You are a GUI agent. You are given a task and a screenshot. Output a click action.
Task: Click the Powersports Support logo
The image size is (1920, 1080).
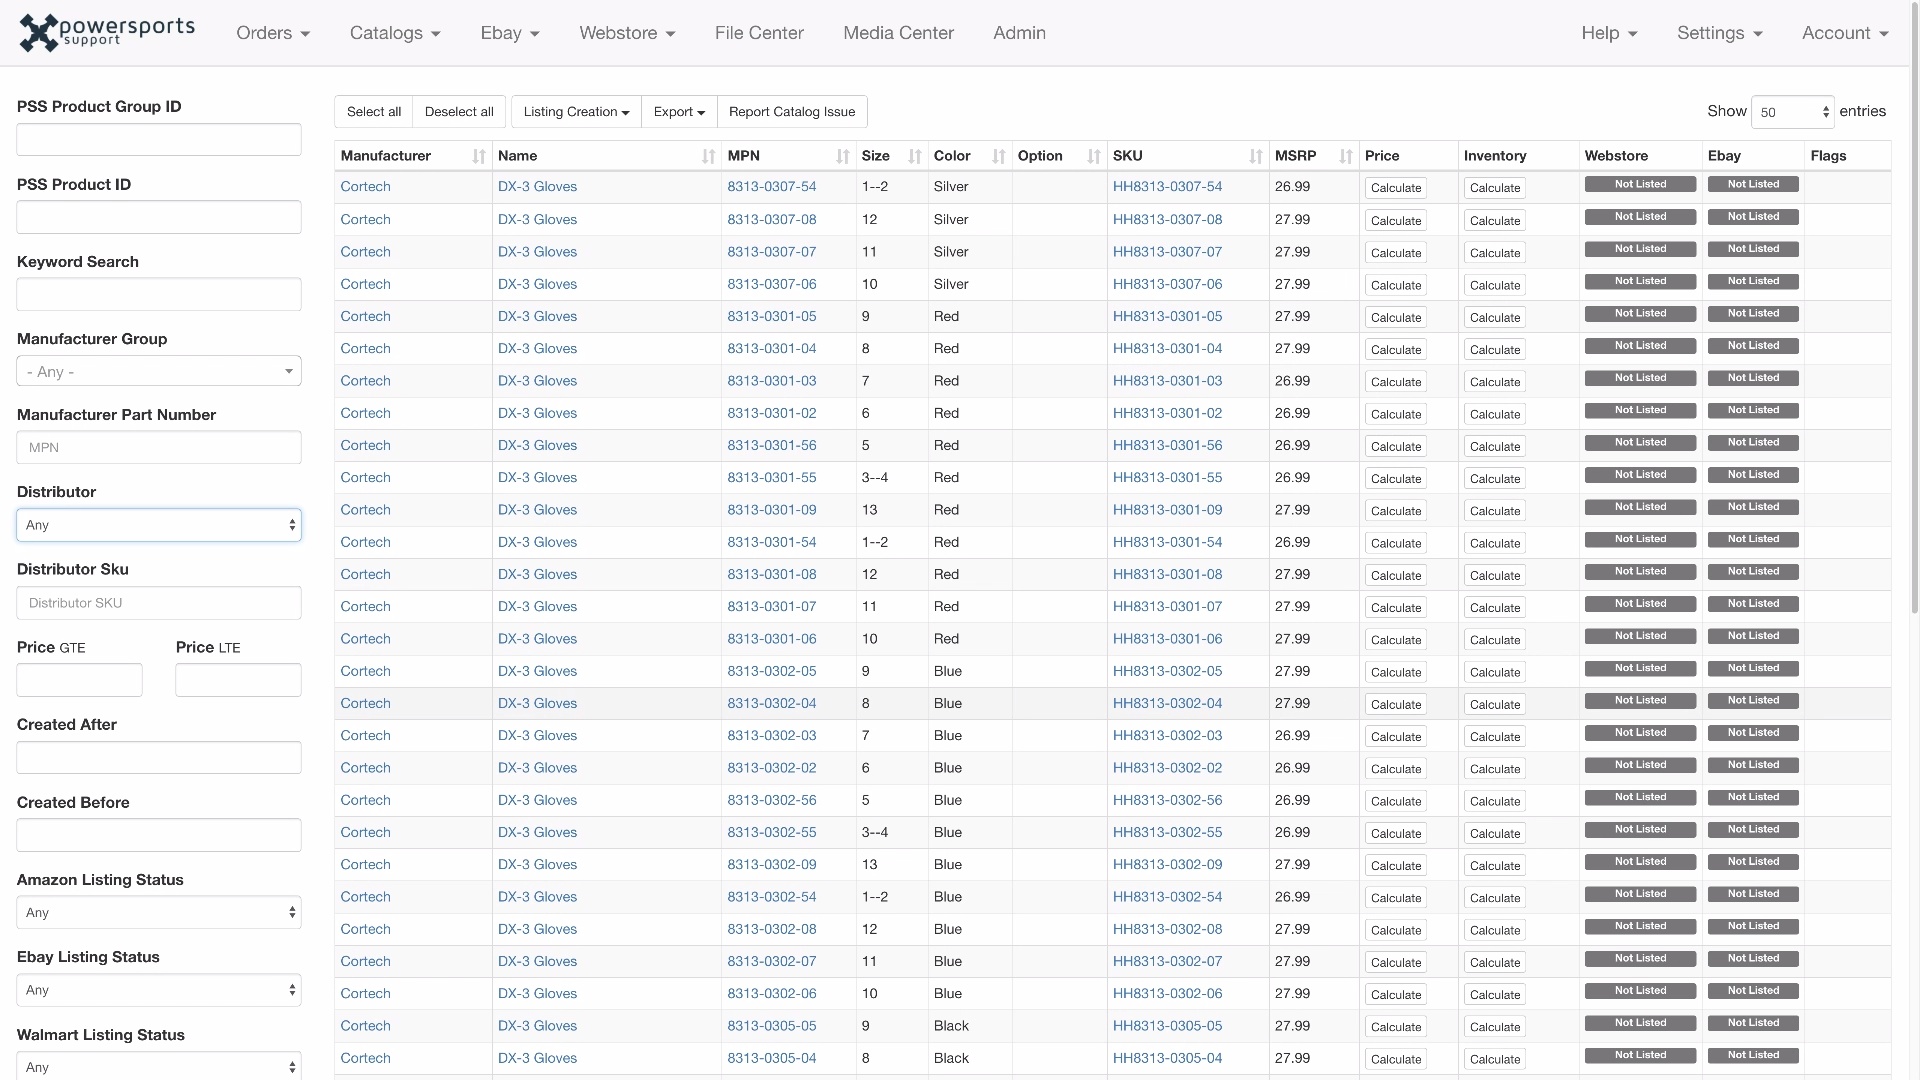(x=107, y=32)
